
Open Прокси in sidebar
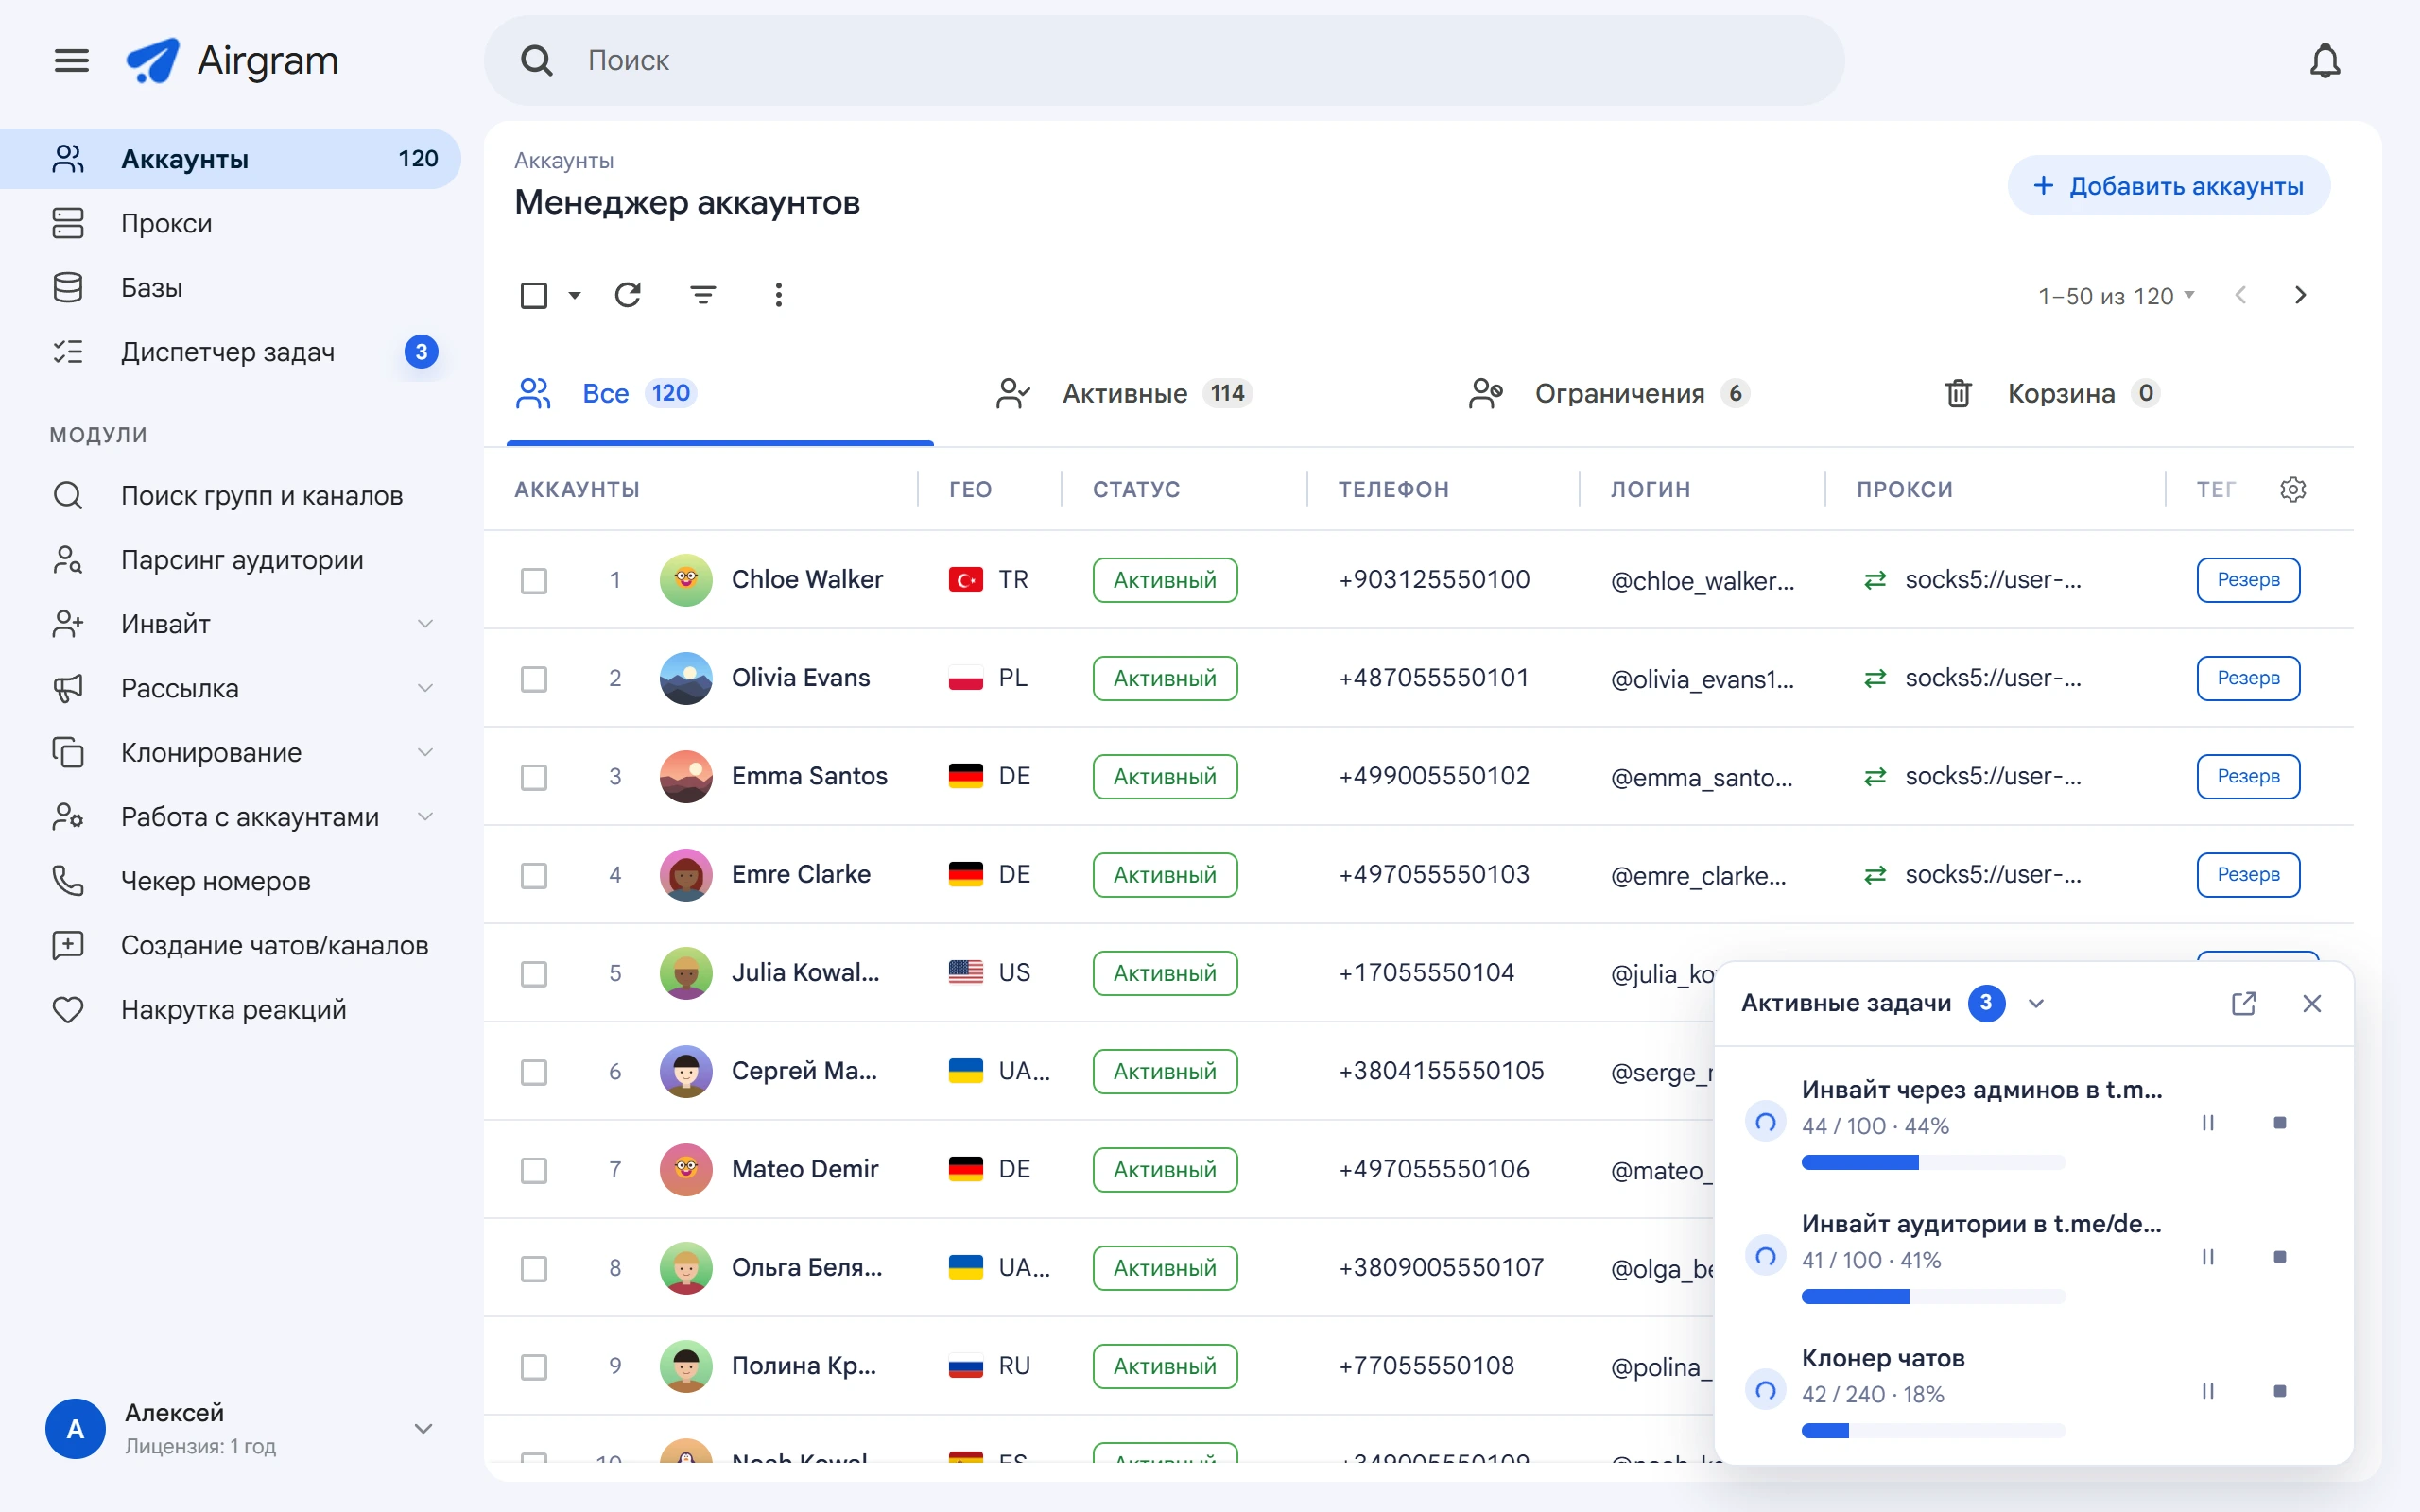[230, 223]
